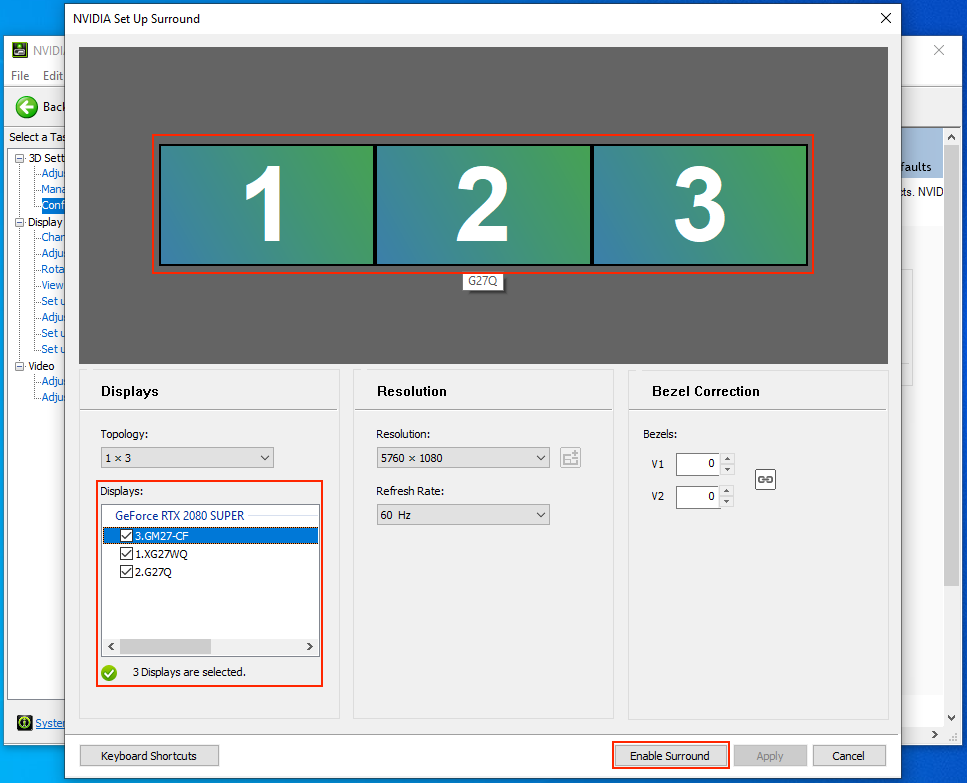
Task: Click the Display tree item label
Action: (x=45, y=223)
